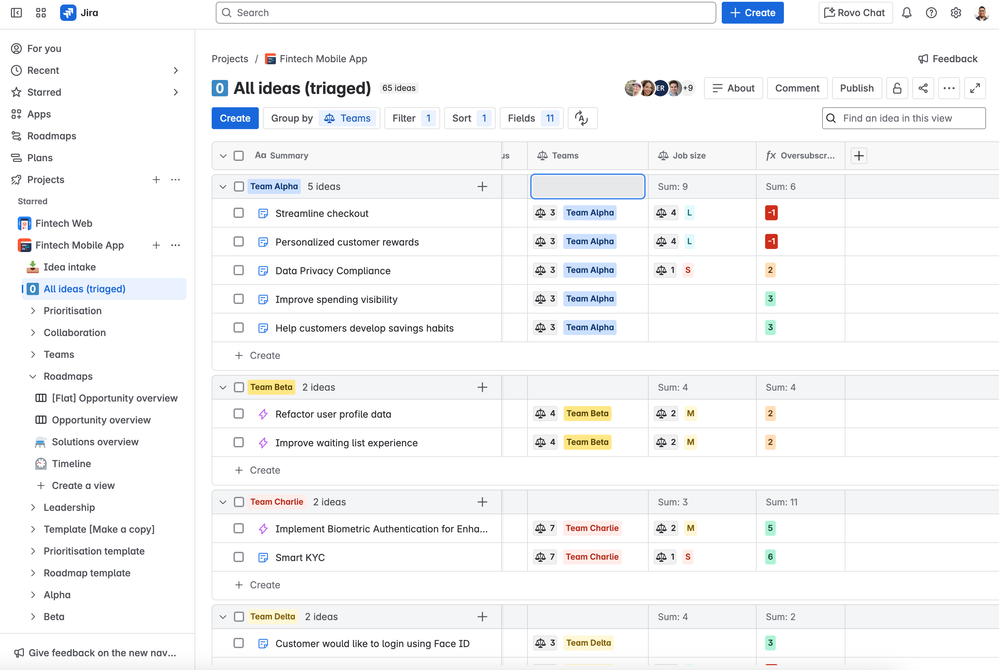
Task: Enter fullscreen with the expand arrows icon
Action: click(x=975, y=88)
